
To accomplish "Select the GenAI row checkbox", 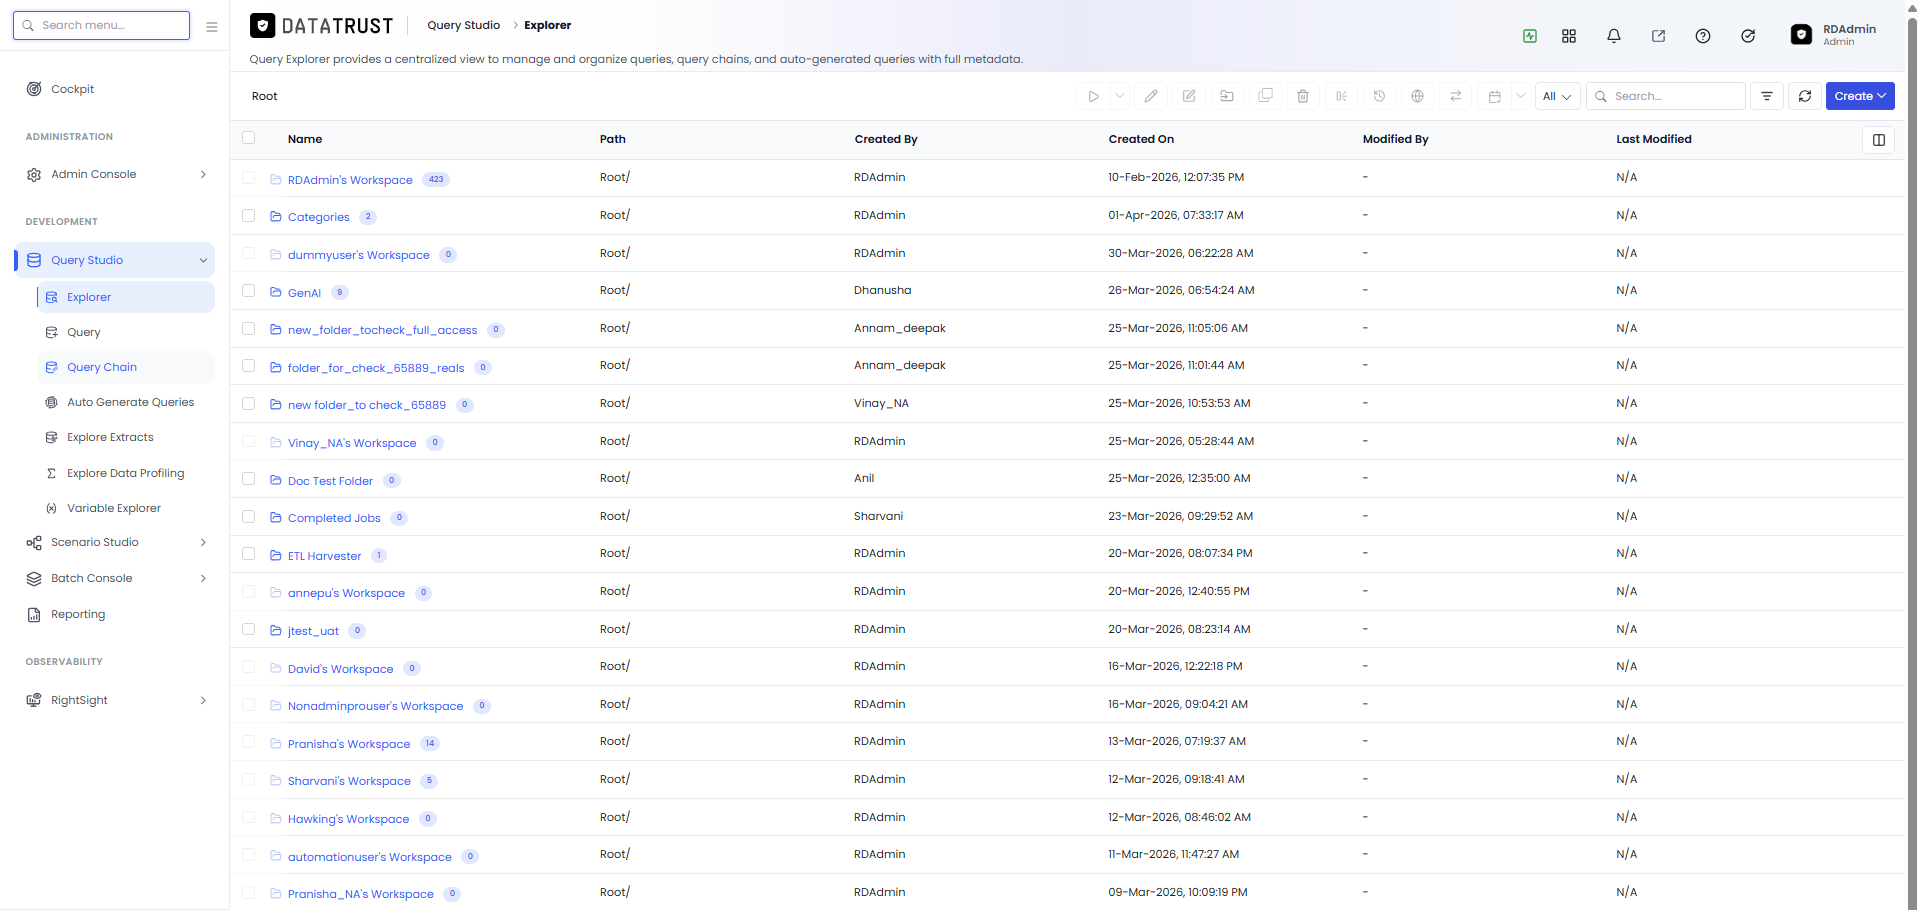I will tap(248, 290).
